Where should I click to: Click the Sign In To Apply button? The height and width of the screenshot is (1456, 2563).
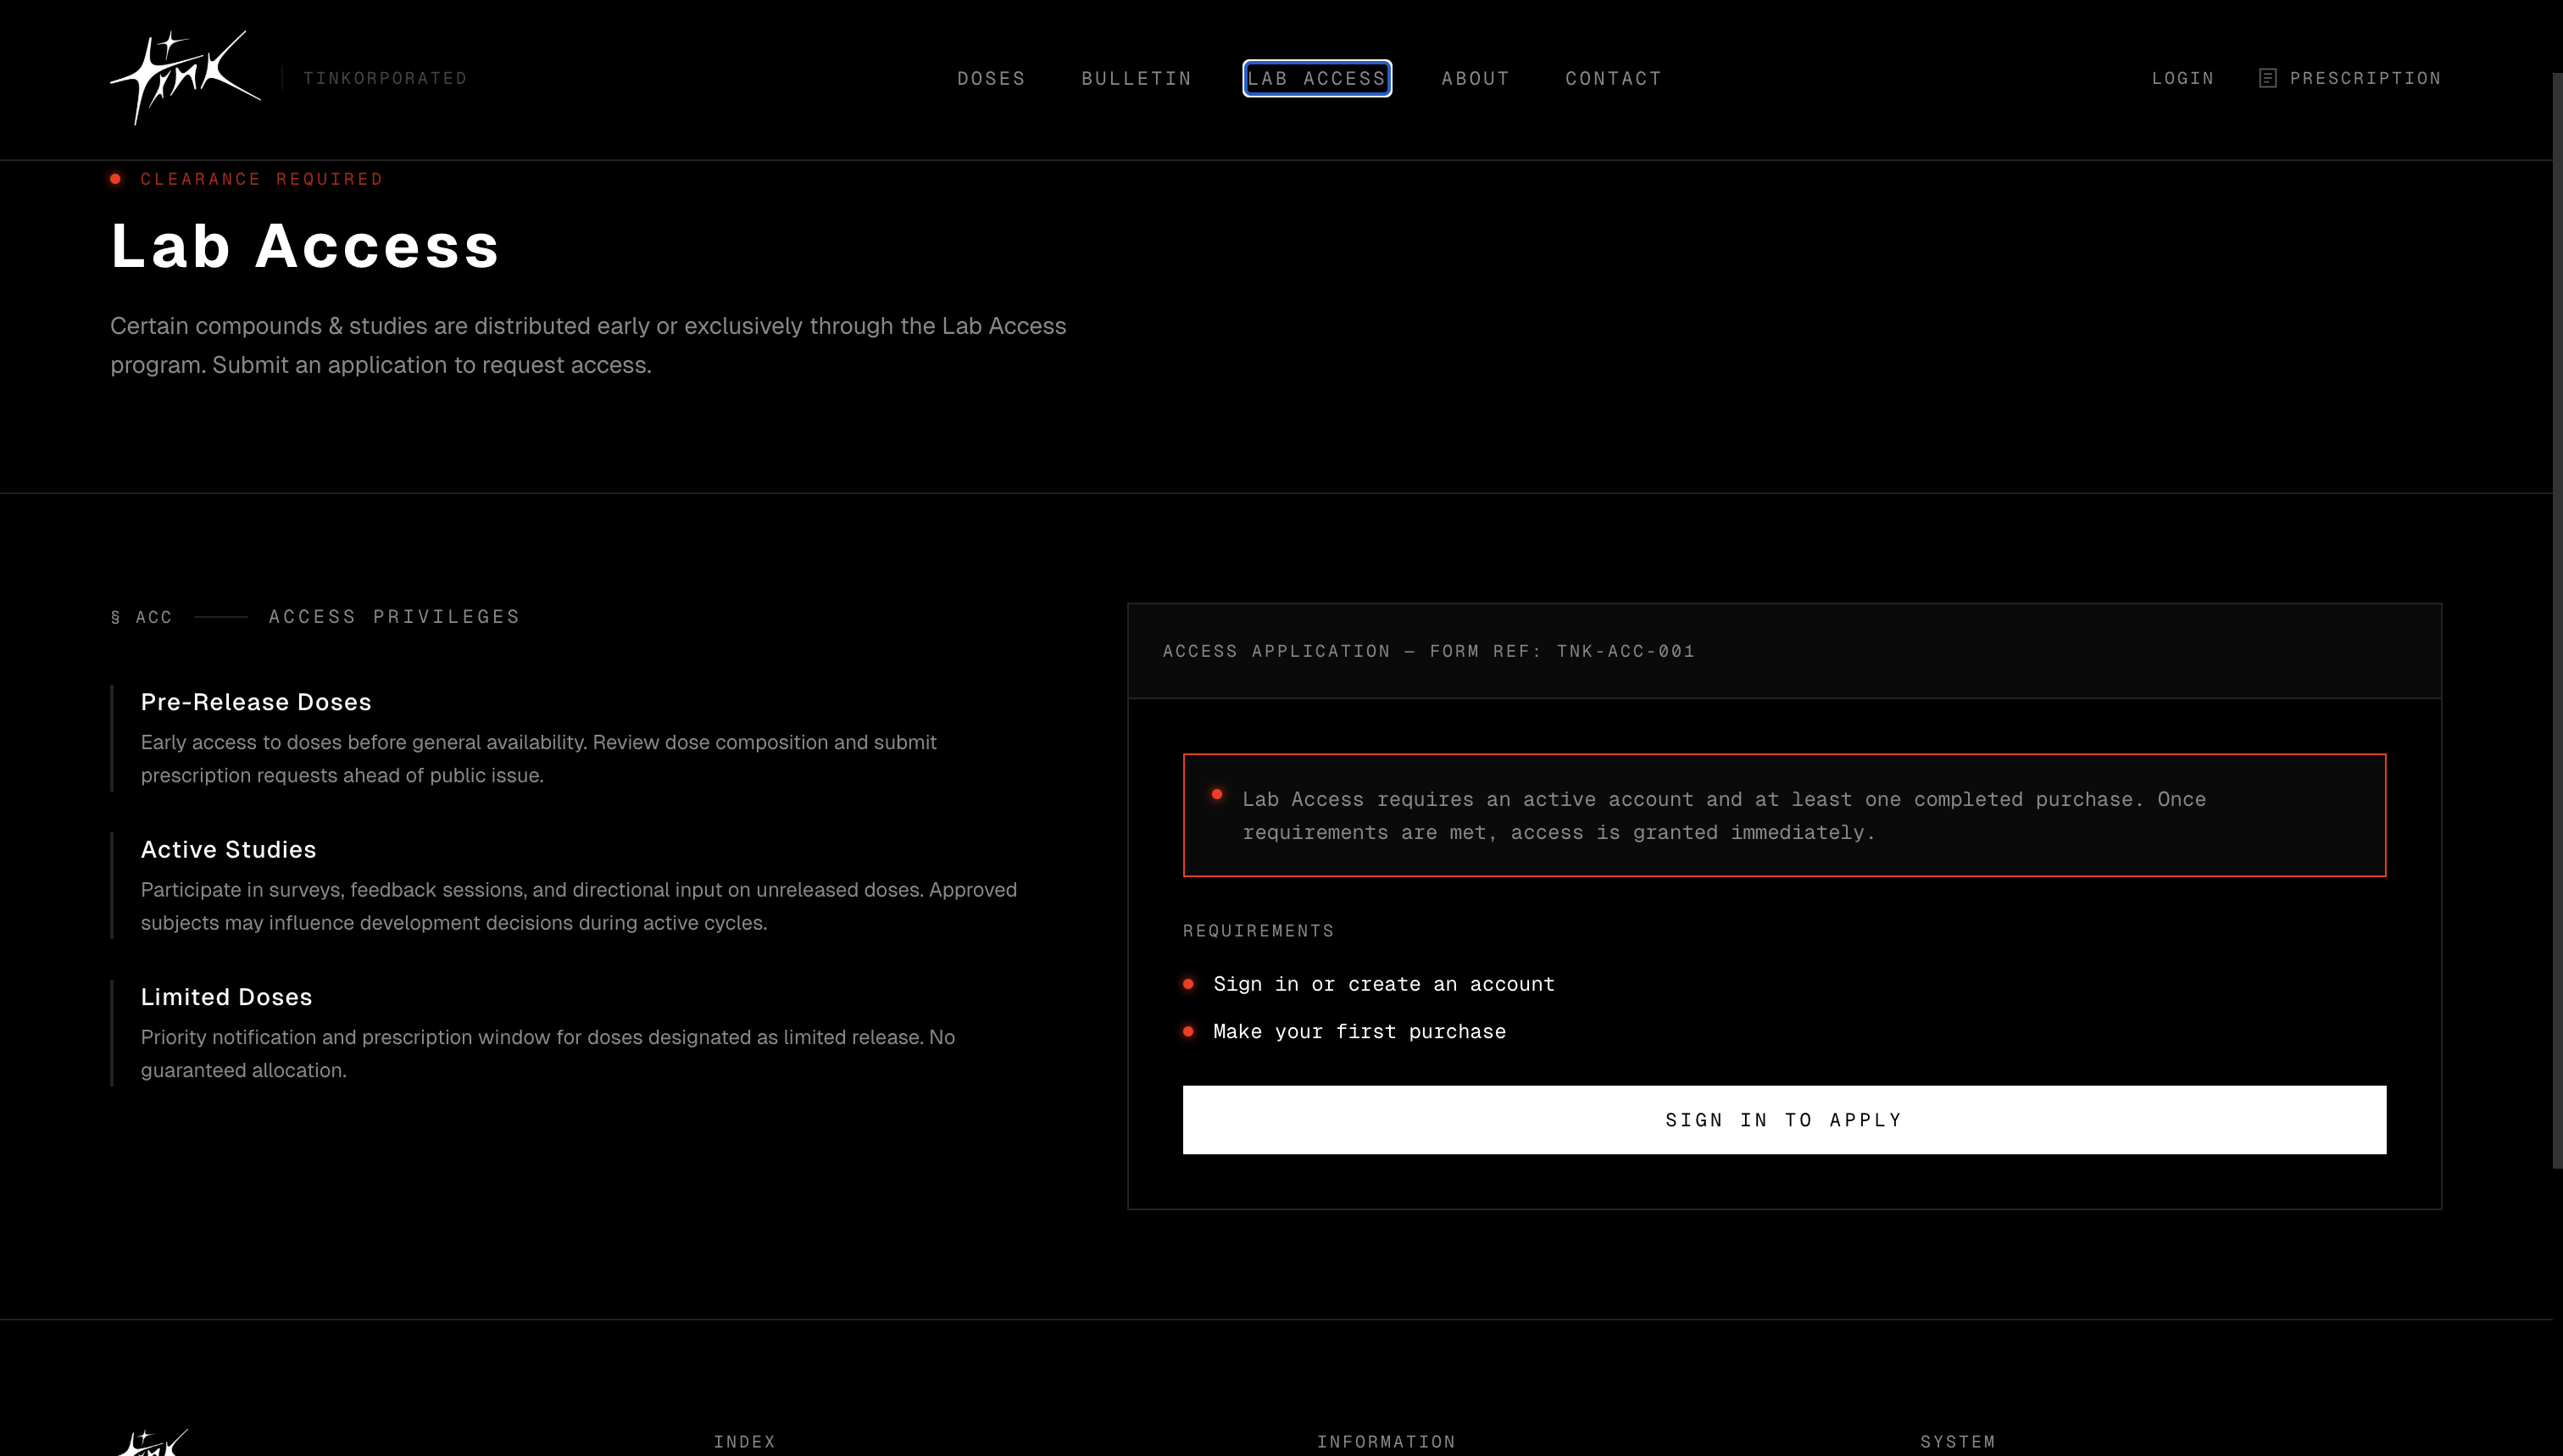pyautogui.click(x=1784, y=1120)
